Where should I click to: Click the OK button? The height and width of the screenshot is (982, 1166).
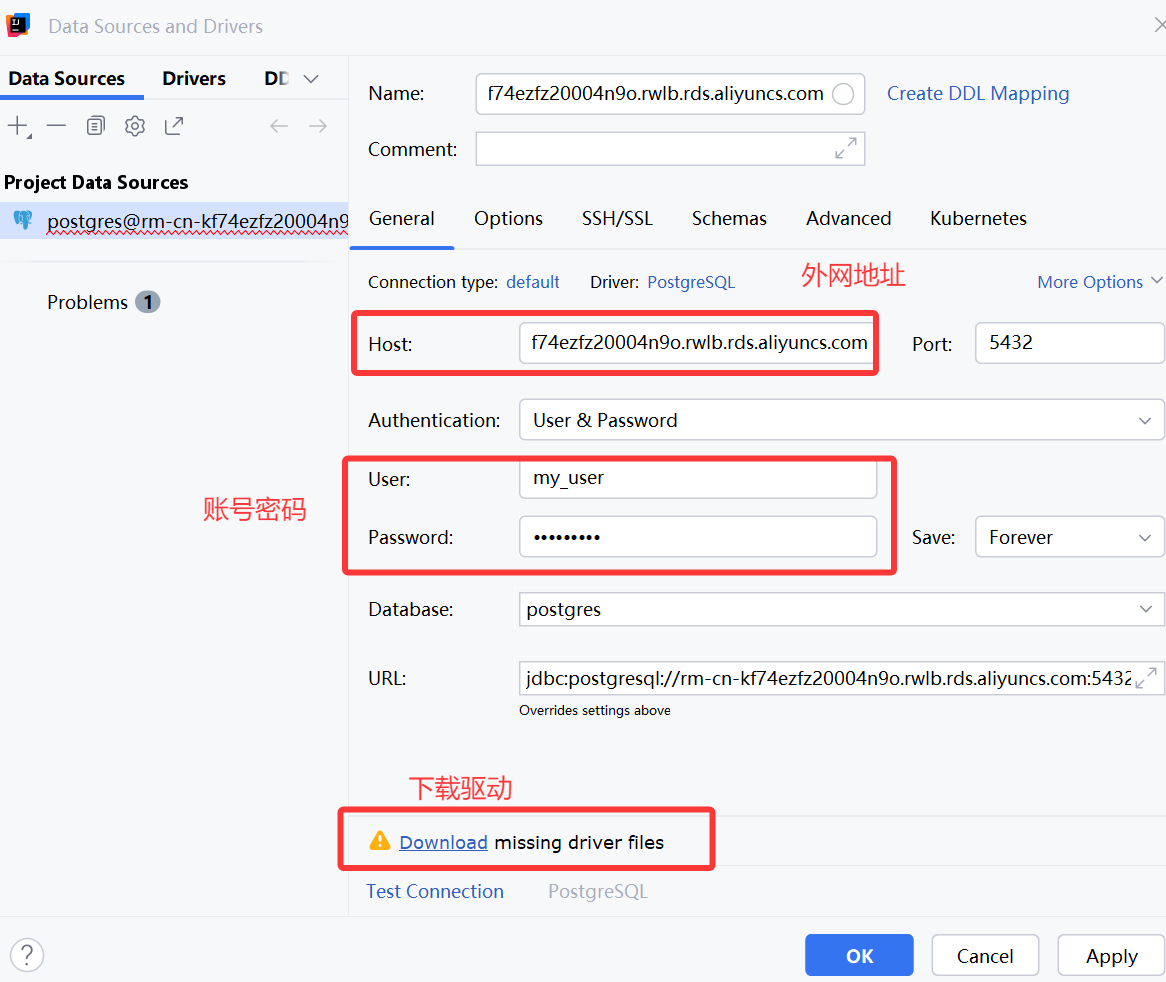point(859,955)
